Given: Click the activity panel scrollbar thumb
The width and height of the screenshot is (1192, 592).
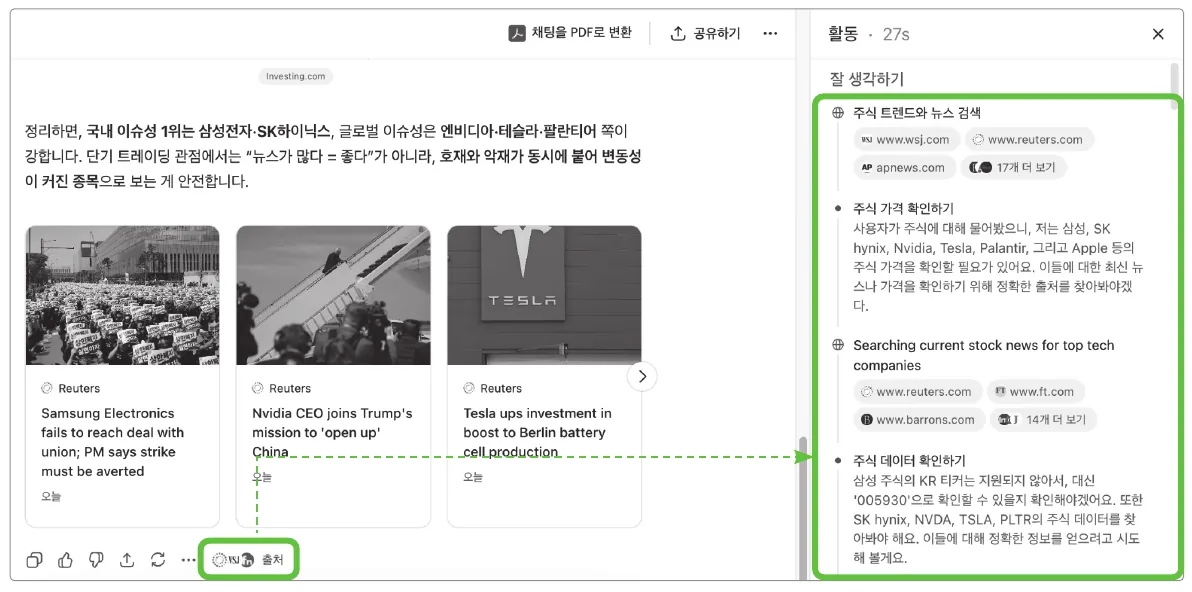Looking at the screenshot, I should [1175, 86].
